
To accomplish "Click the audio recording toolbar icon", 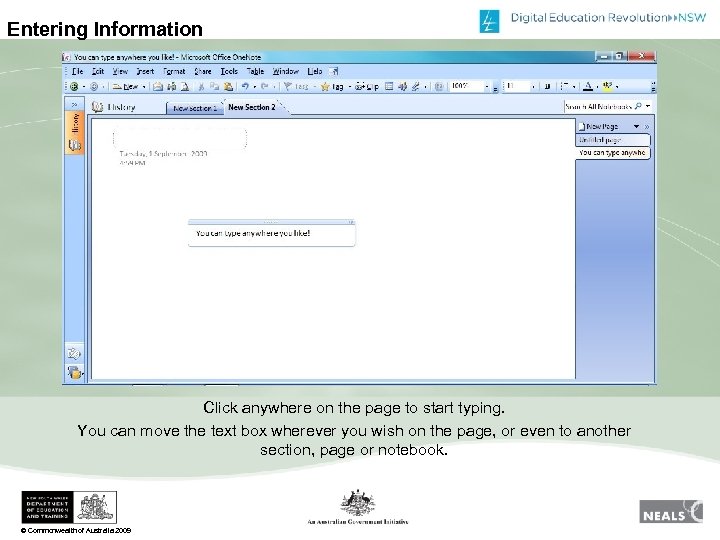I will [403, 86].
